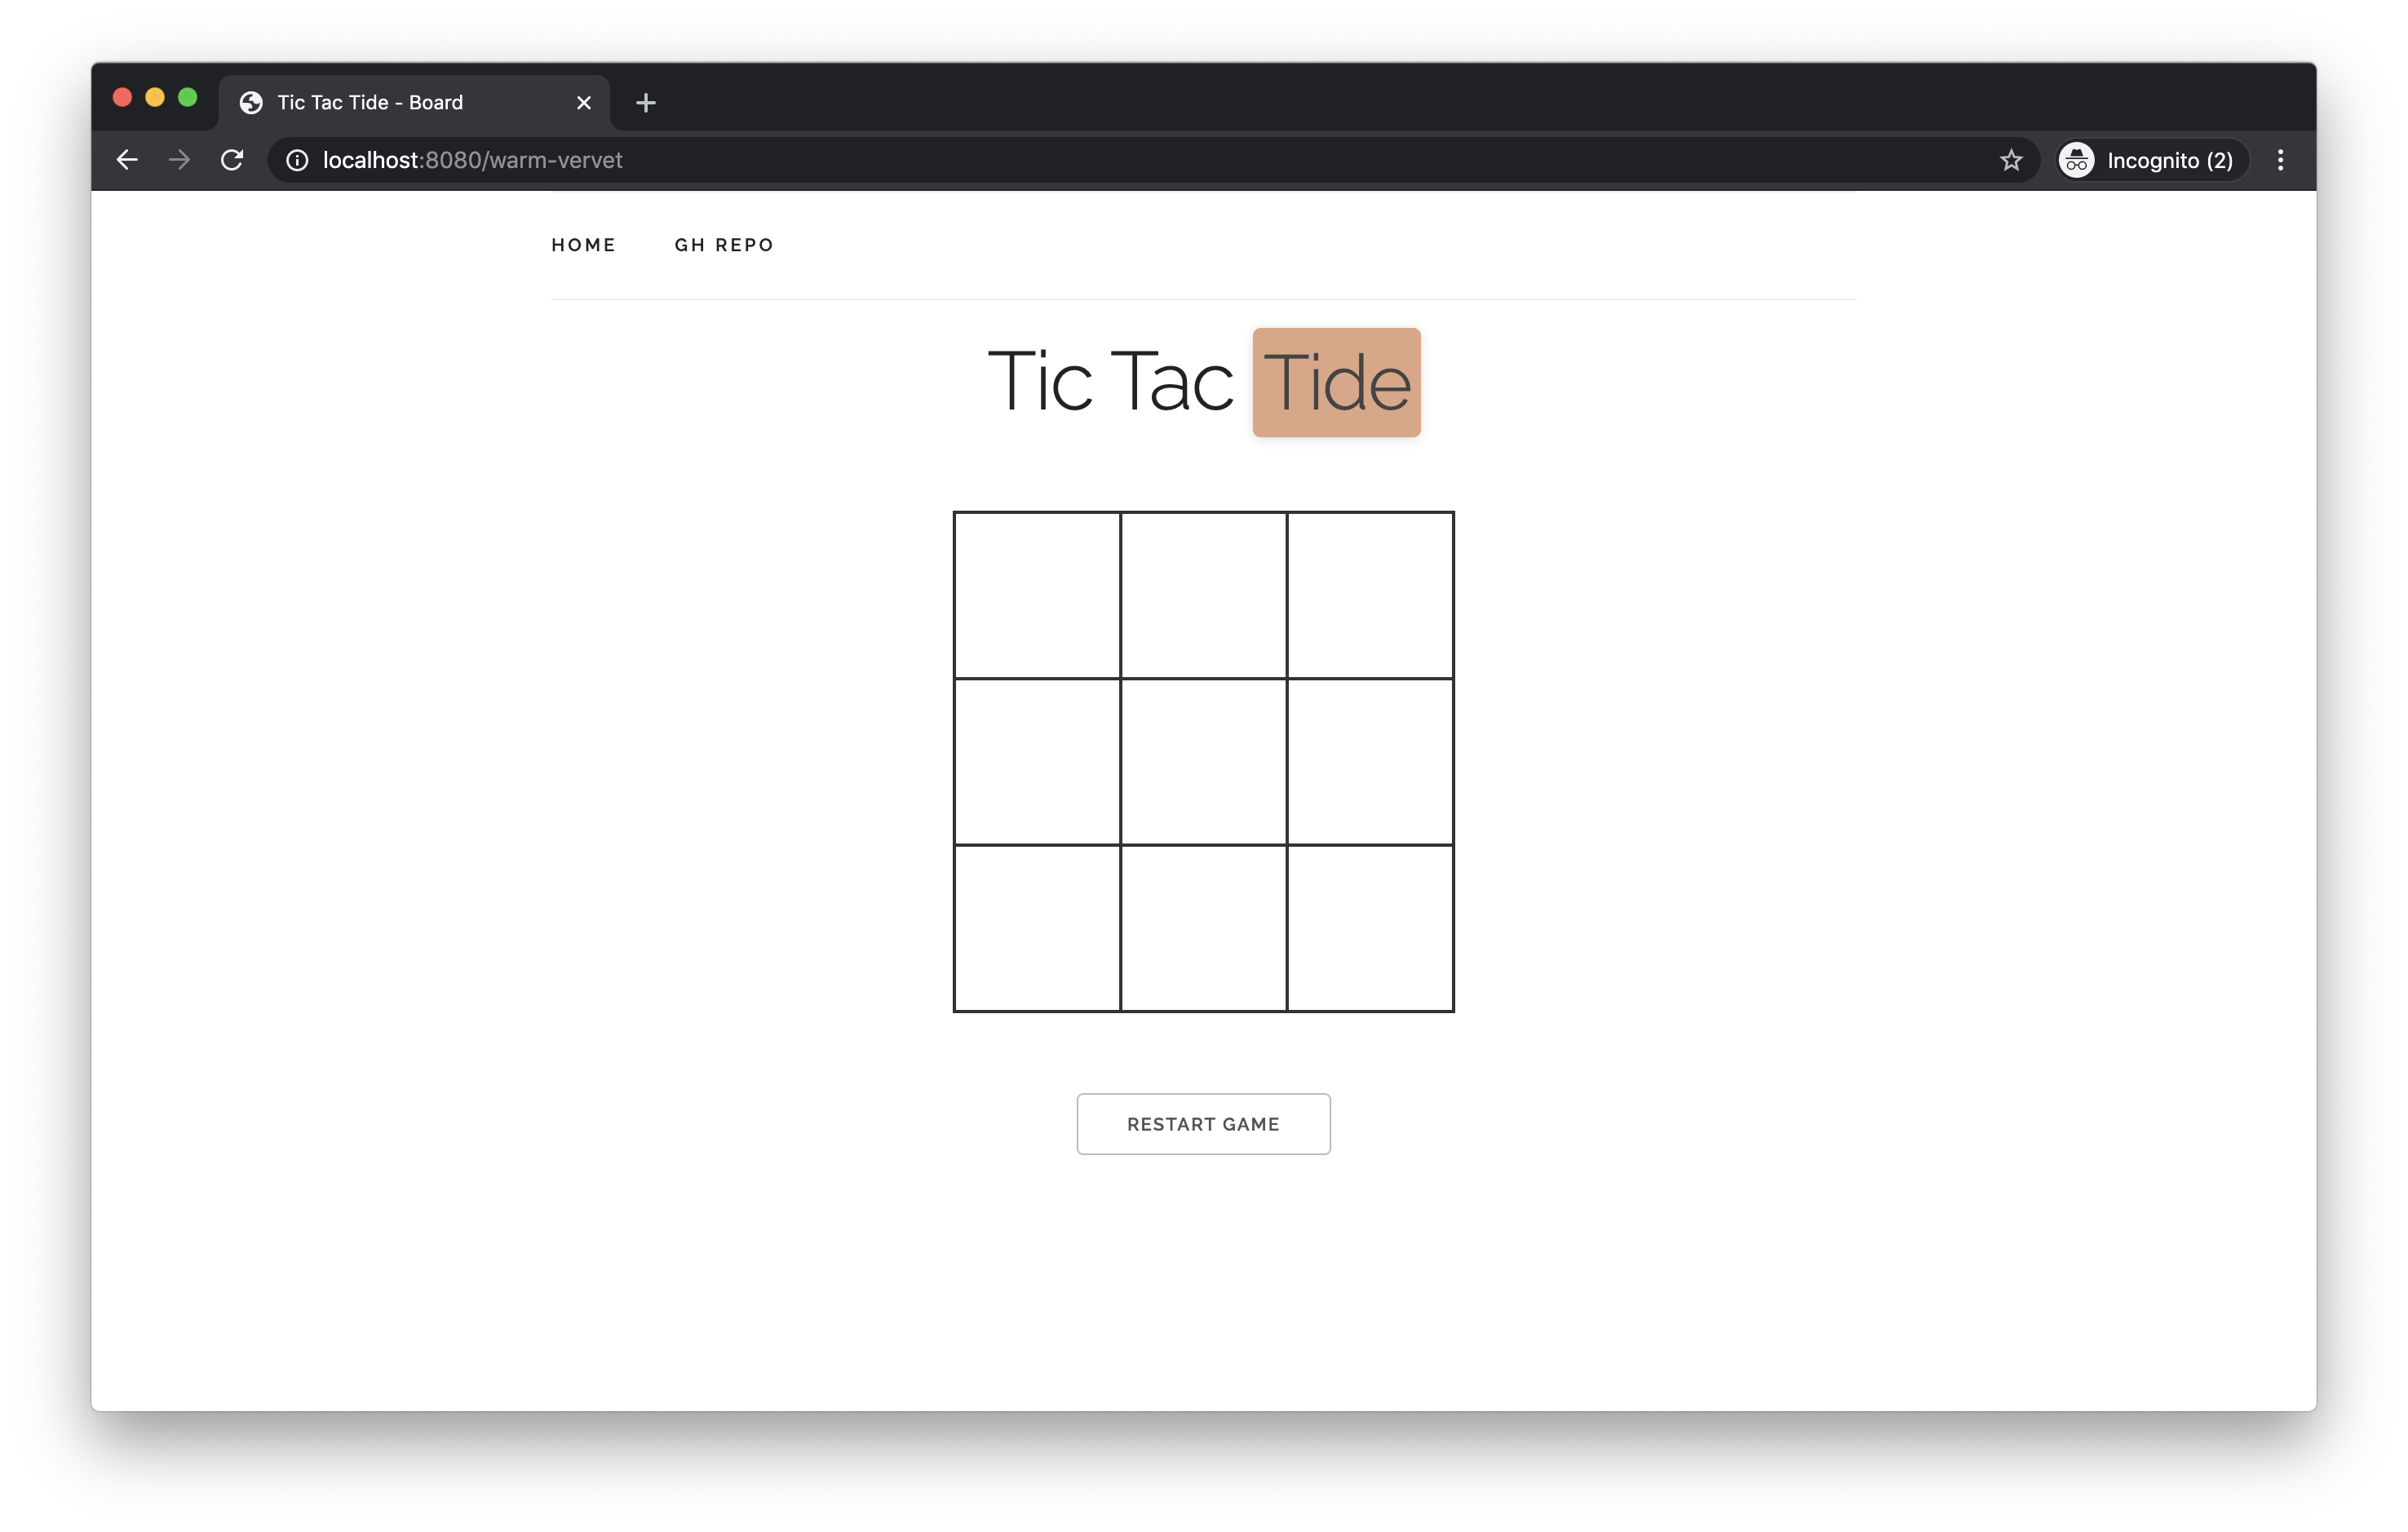The width and height of the screenshot is (2408, 1532).
Task: Click the highlighted Tide title word
Action: (x=1336, y=382)
